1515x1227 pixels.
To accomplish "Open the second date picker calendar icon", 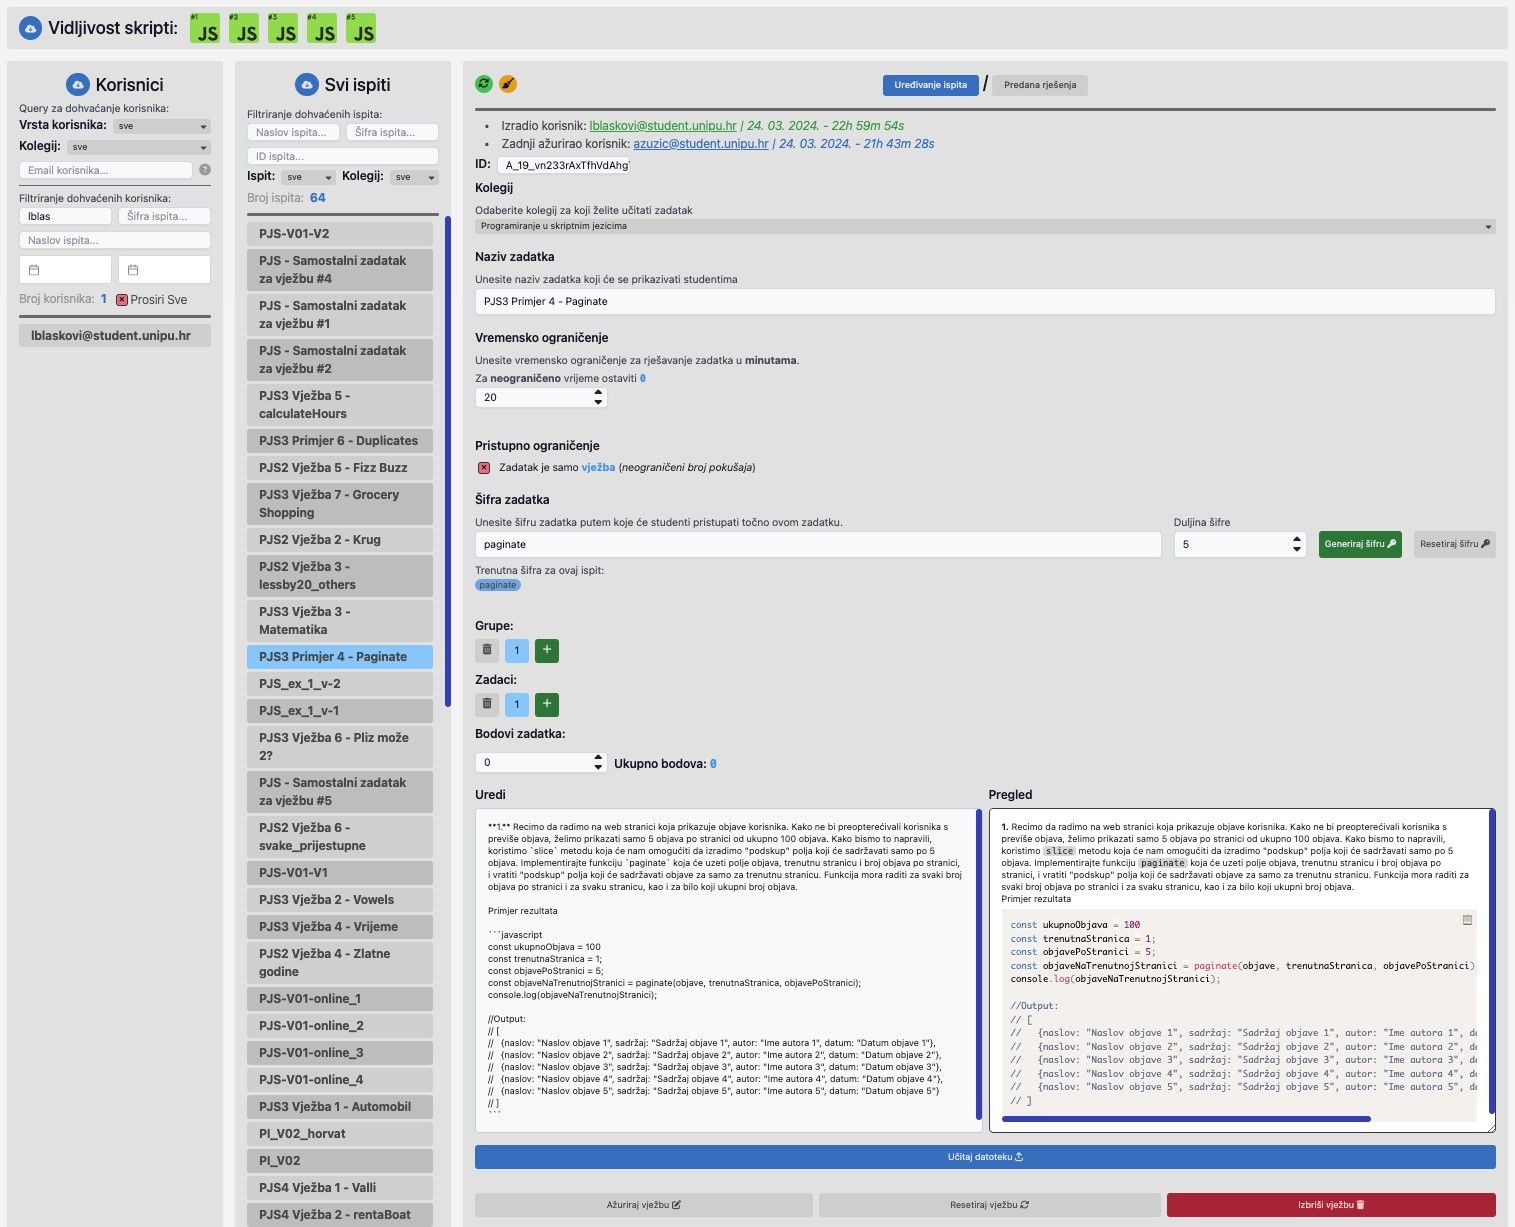I will point(133,270).
